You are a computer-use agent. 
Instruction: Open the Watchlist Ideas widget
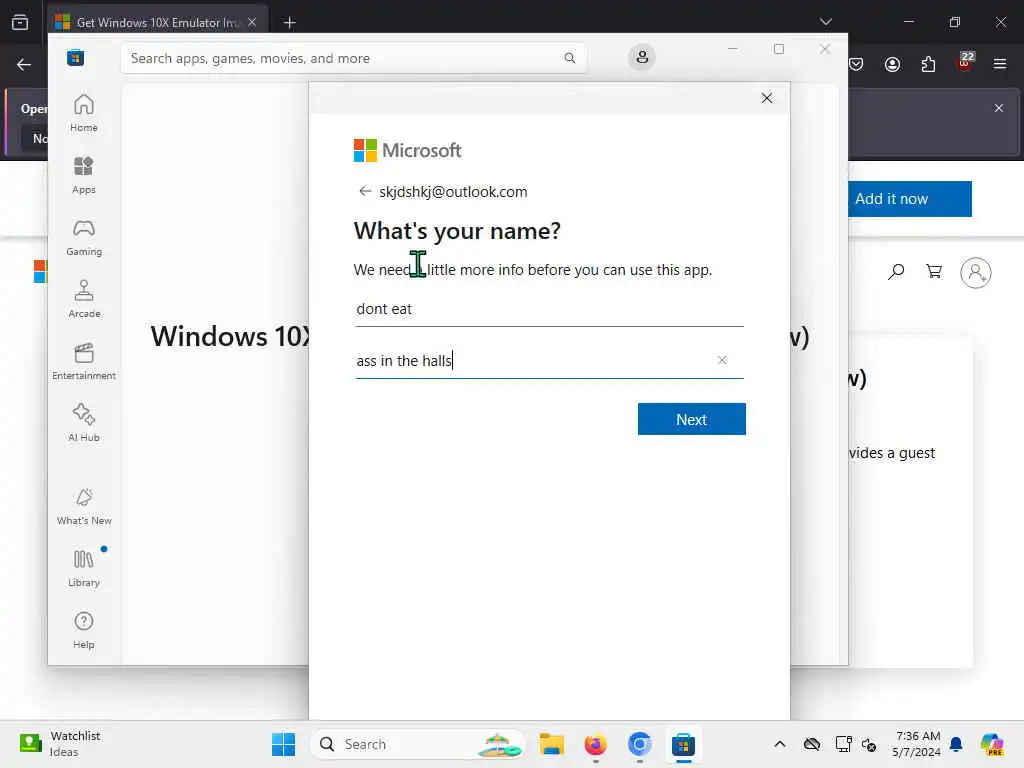pos(60,743)
